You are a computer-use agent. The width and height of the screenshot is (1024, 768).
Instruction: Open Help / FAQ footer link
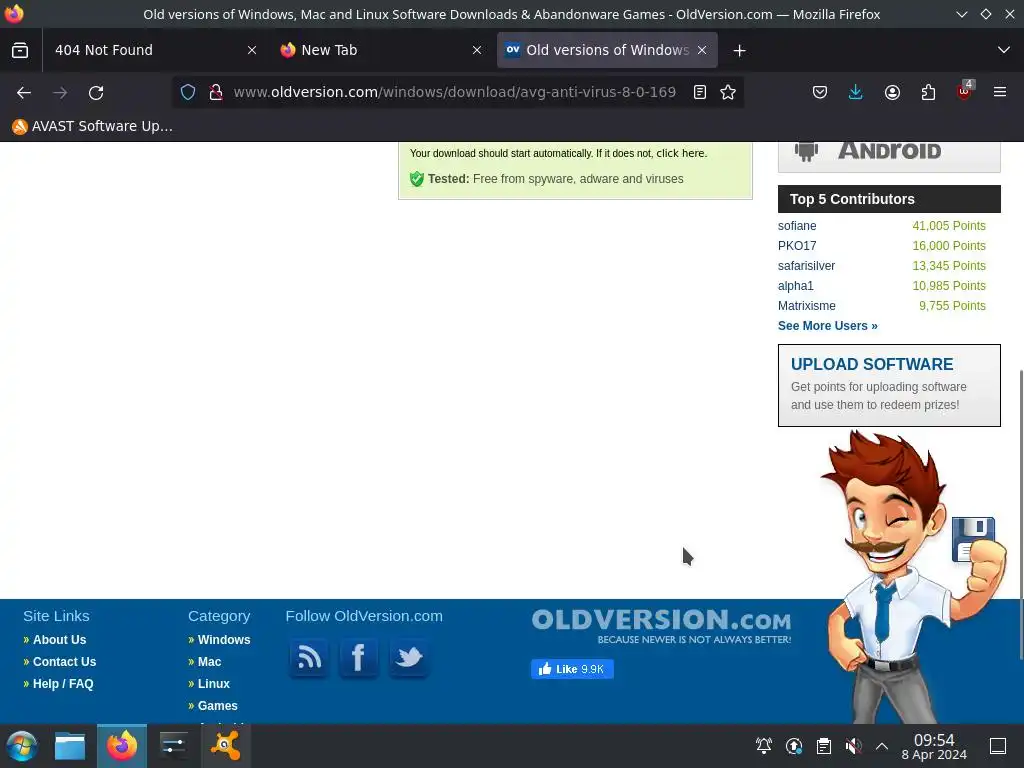(x=63, y=684)
